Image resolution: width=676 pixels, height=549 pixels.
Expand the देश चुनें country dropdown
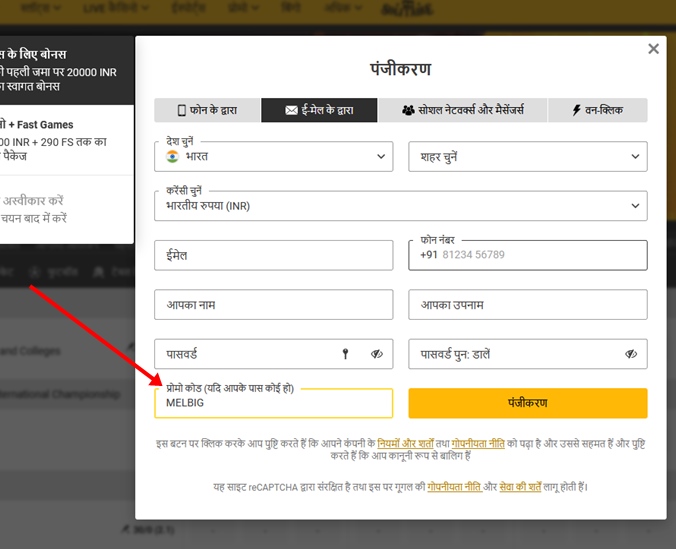(x=273, y=157)
